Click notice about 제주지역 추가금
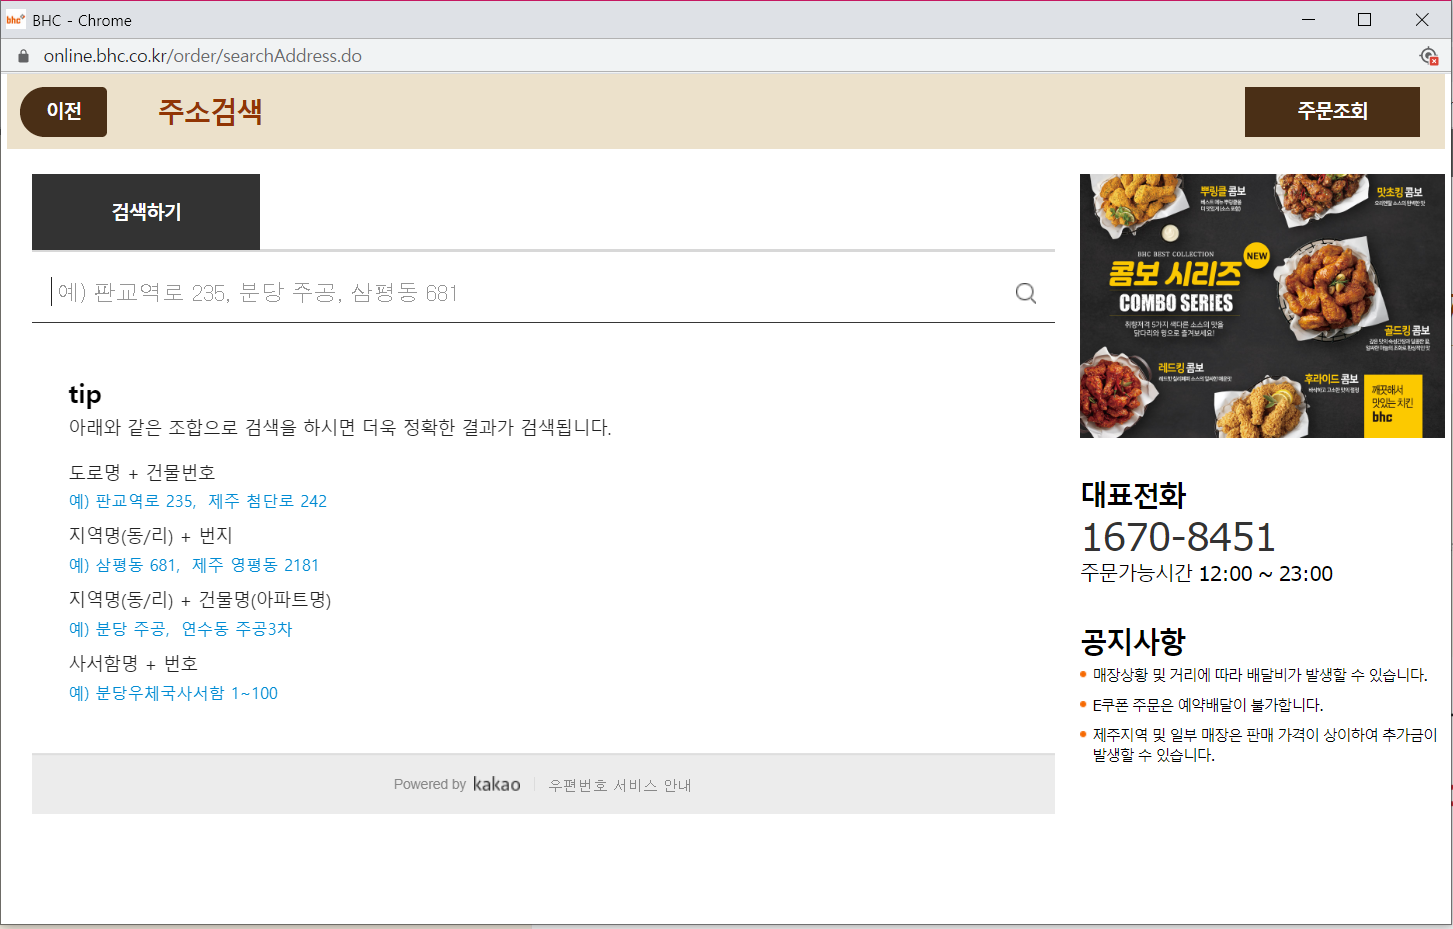 click(1264, 745)
